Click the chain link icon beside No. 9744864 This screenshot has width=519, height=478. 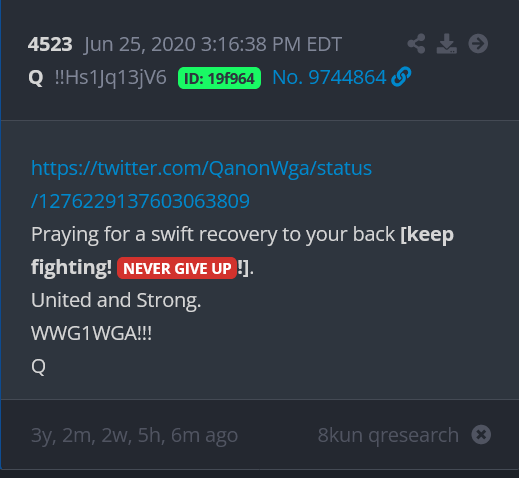tap(401, 77)
